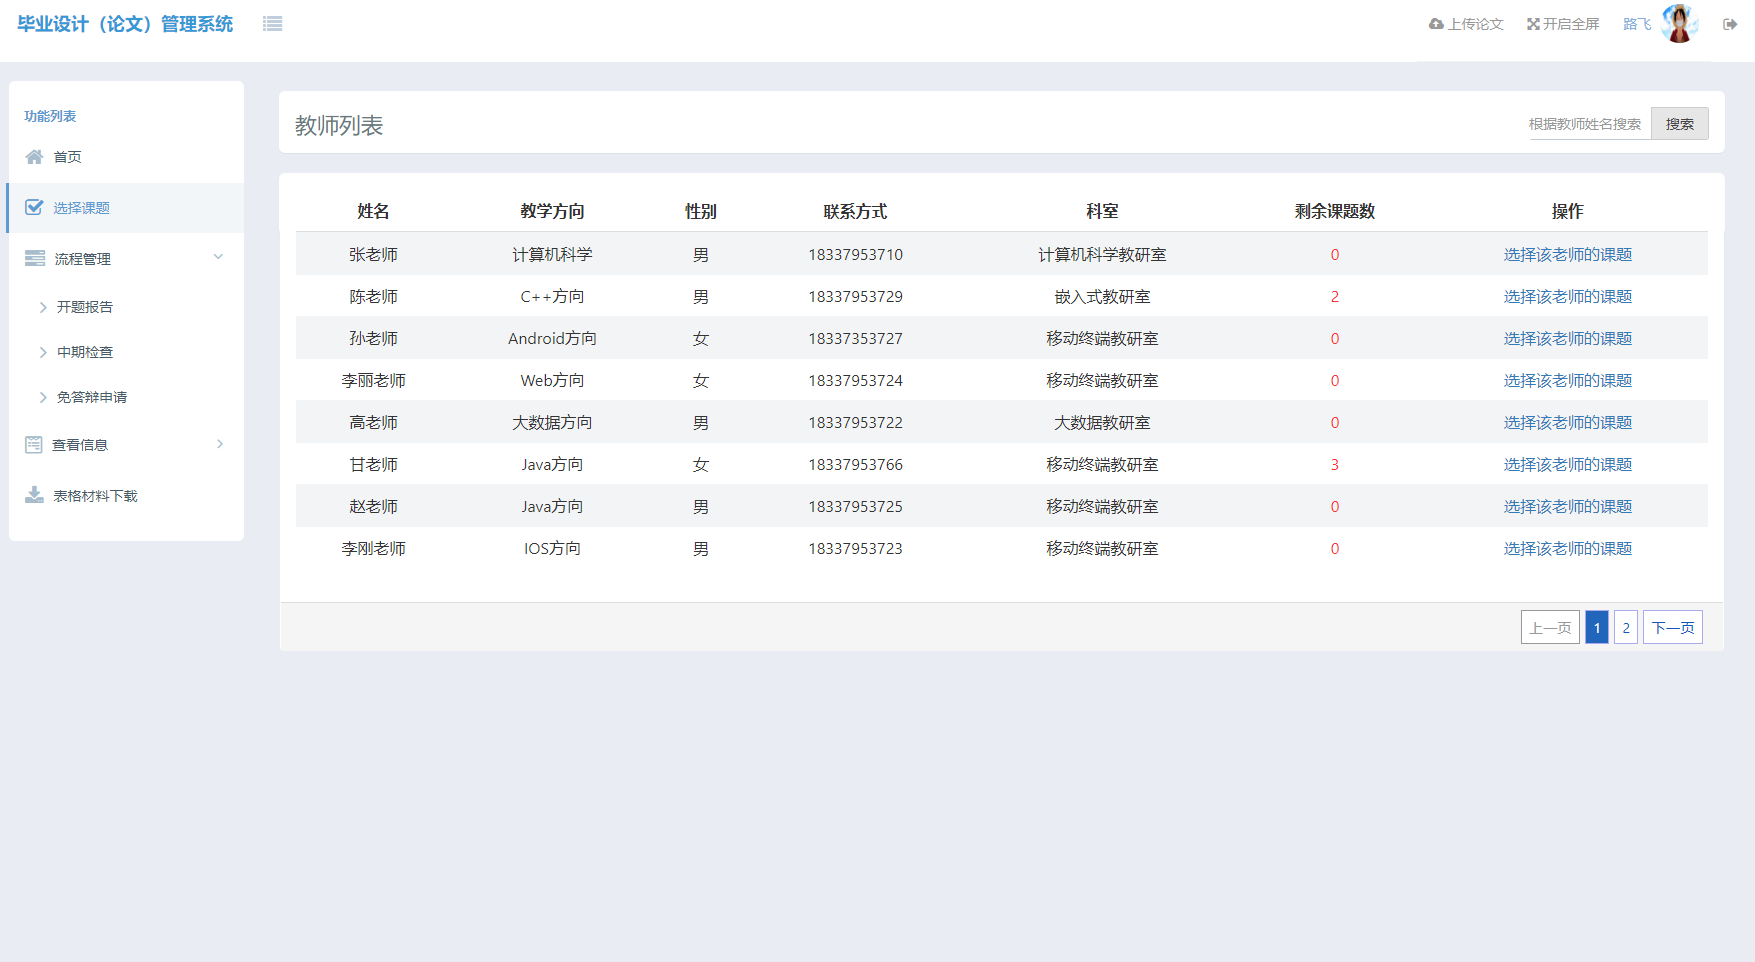Expand the 开题报告 submenu arrow
Screen dimensions: 1755x962
pyautogui.click(x=43, y=307)
